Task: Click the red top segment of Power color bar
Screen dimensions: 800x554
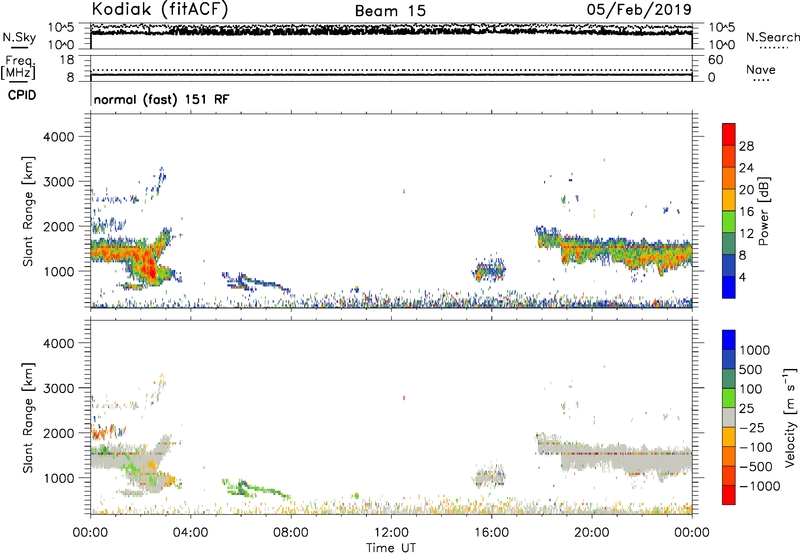Action: [729, 134]
